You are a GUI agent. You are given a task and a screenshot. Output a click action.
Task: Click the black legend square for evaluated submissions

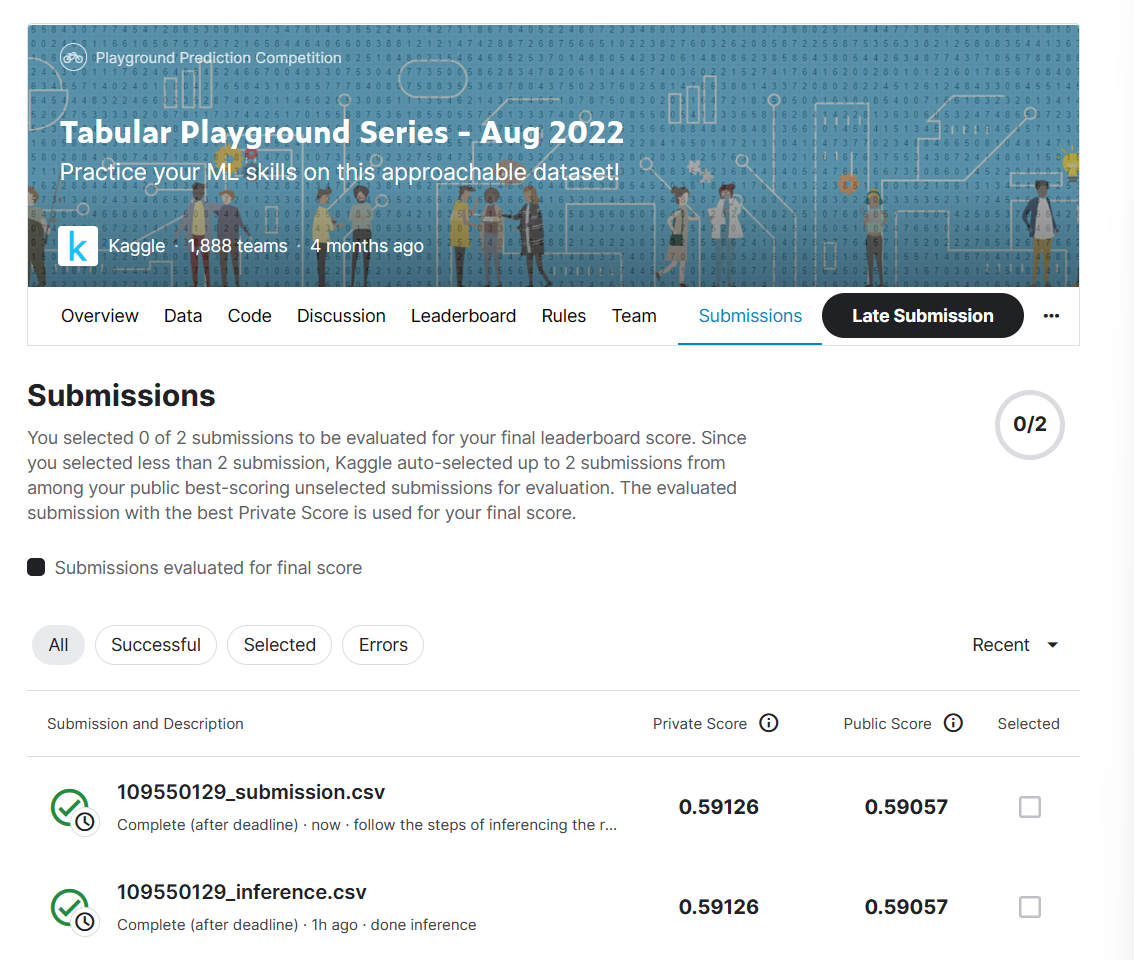(36, 567)
